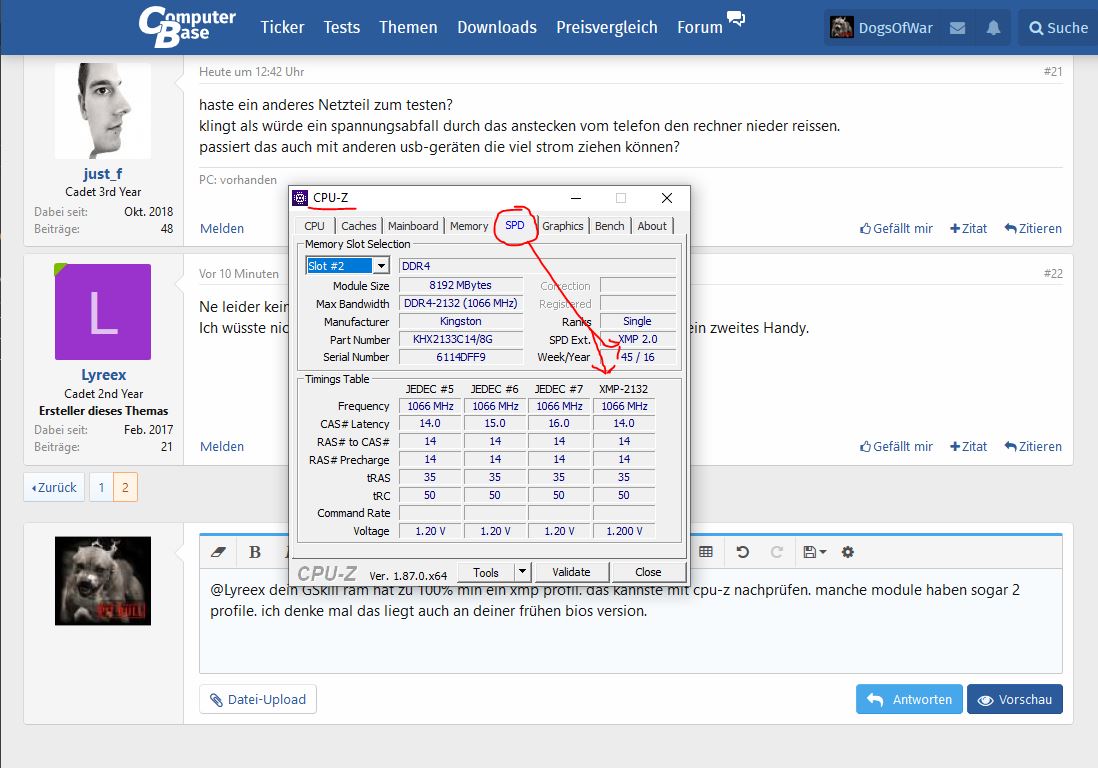Click the Datei-Upload button
This screenshot has width=1098, height=768.
click(258, 699)
